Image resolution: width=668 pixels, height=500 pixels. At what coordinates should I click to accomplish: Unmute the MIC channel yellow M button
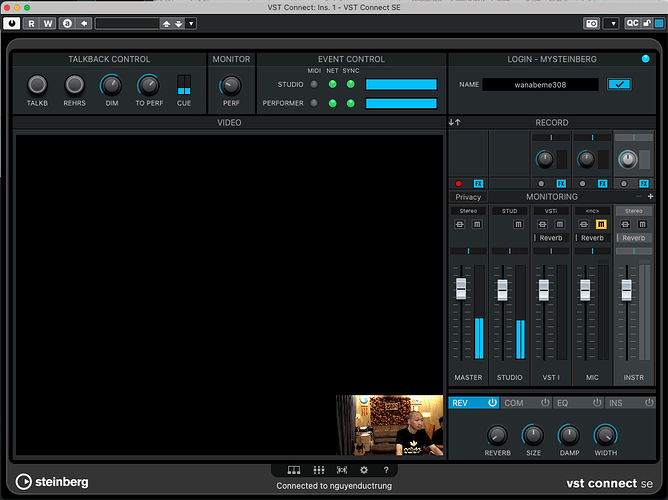(x=601, y=224)
